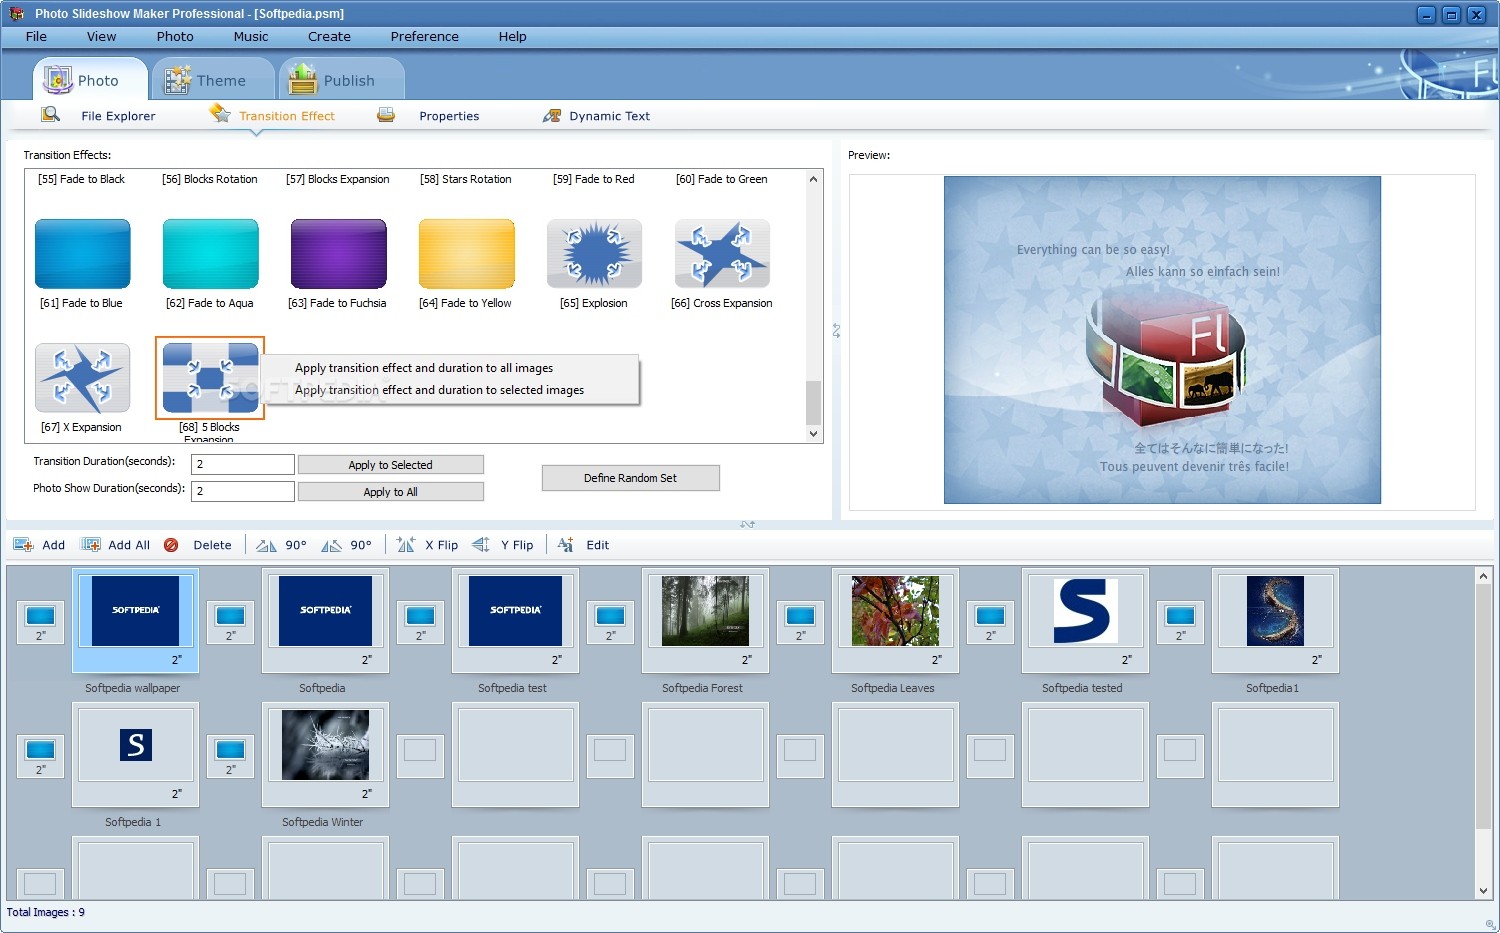The width and height of the screenshot is (1500, 933).
Task: Click Define Random Set button
Action: point(631,478)
